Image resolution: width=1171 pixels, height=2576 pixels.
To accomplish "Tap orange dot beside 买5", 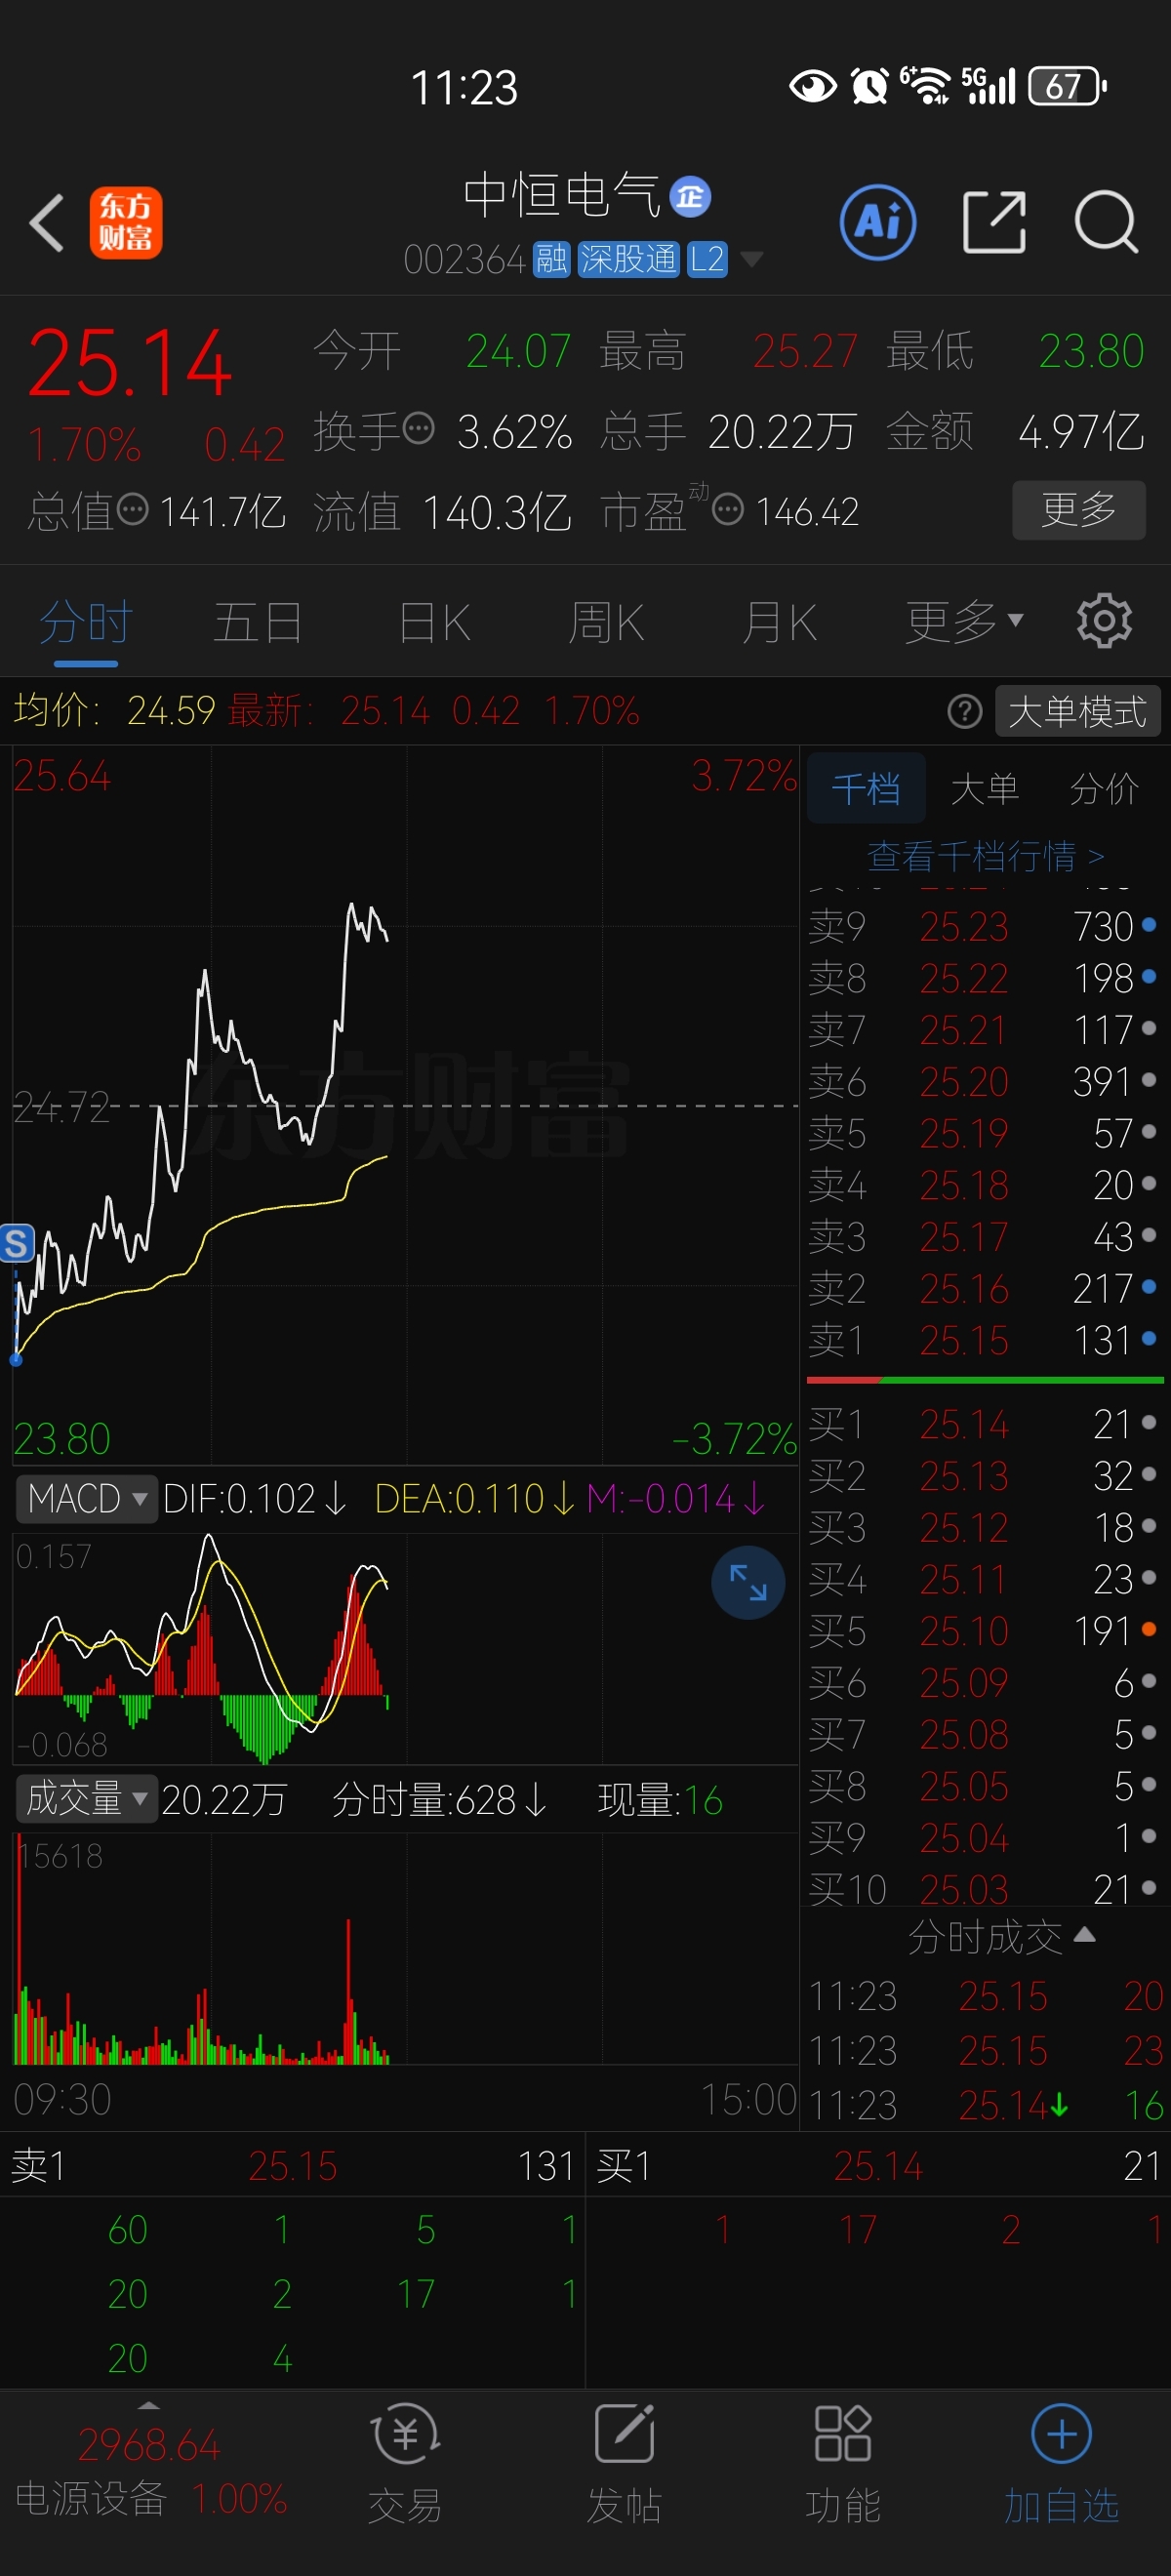I will click(x=1149, y=1630).
